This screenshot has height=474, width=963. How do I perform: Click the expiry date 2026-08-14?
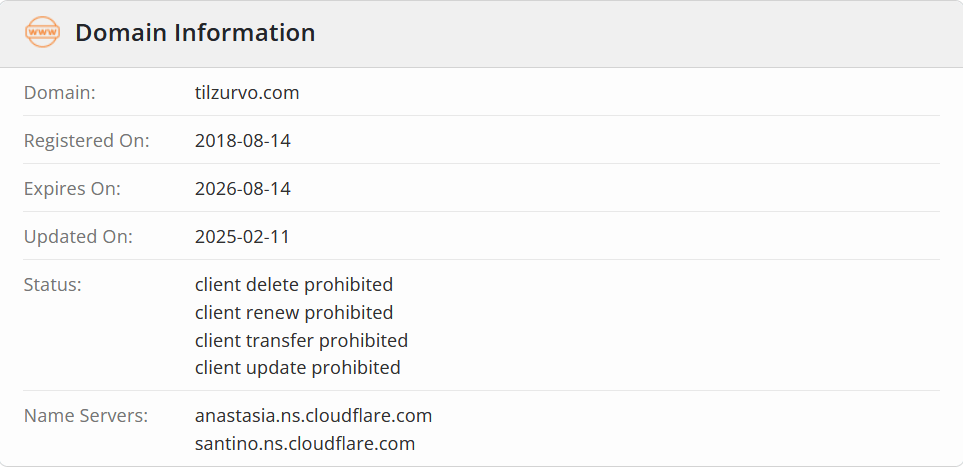[x=243, y=188]
